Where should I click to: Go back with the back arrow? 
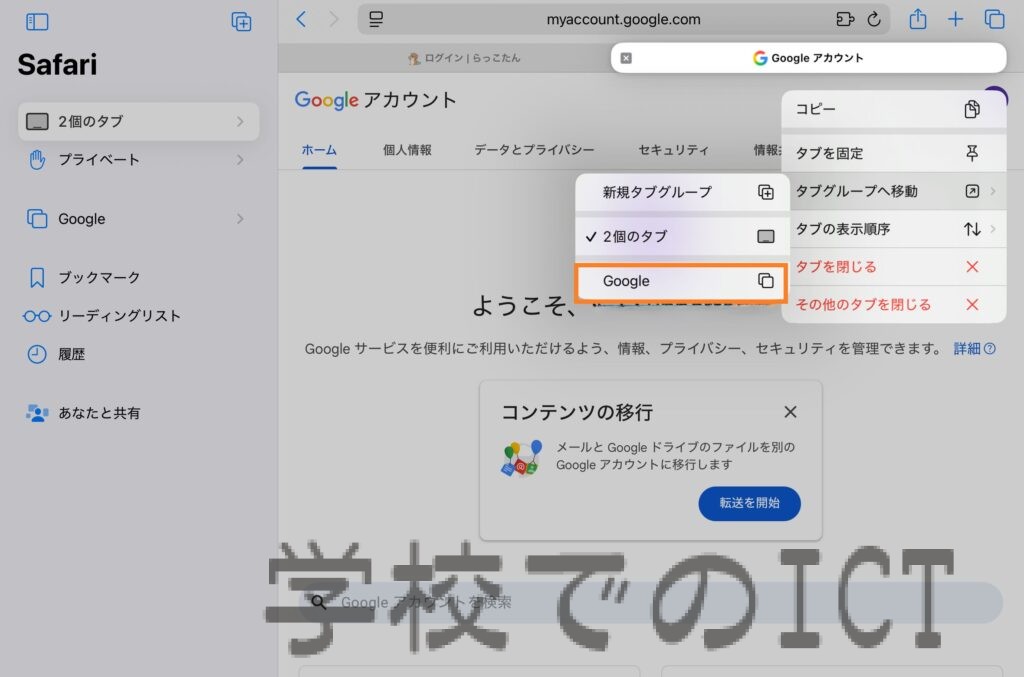(x=300, y=19)
